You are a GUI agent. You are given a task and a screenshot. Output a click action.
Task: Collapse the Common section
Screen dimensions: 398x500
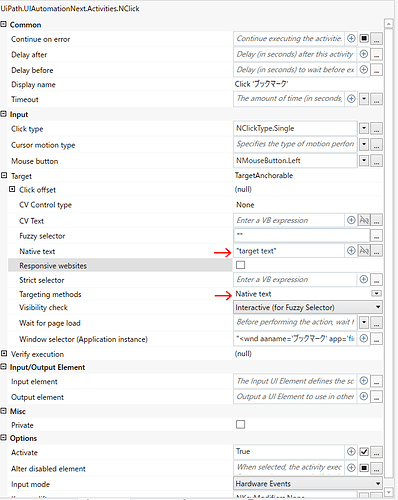click(3, 24)
